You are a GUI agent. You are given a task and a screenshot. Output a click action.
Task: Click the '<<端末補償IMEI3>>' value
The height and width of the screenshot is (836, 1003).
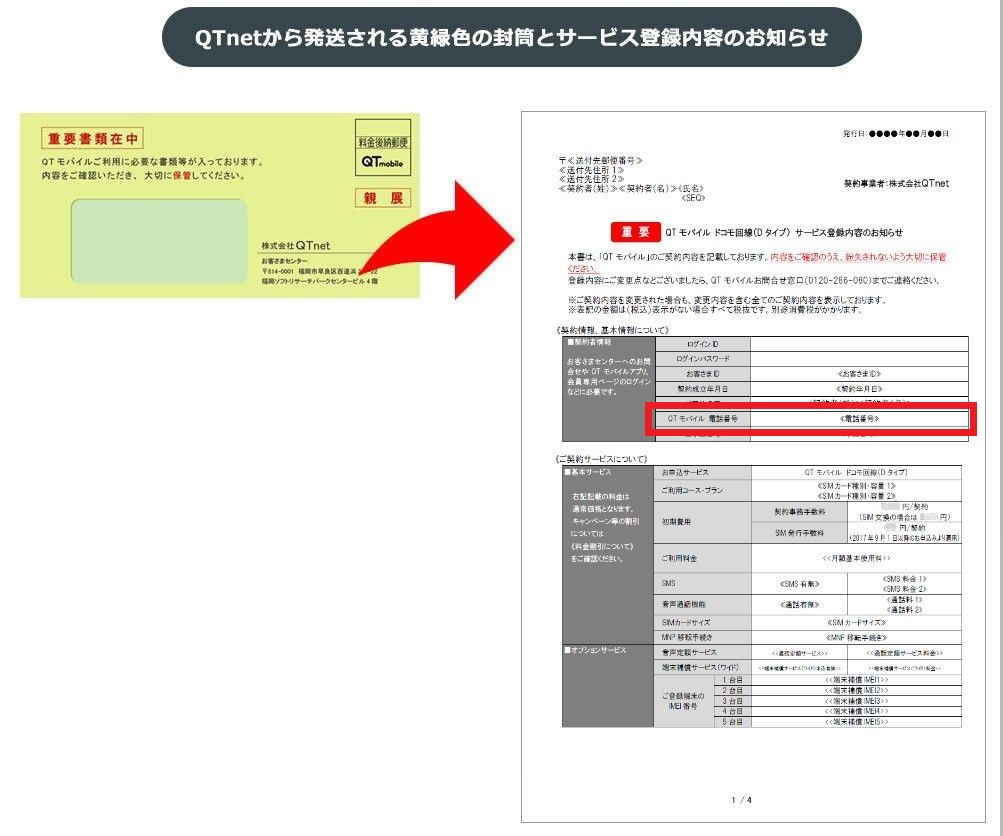(856, 701)
